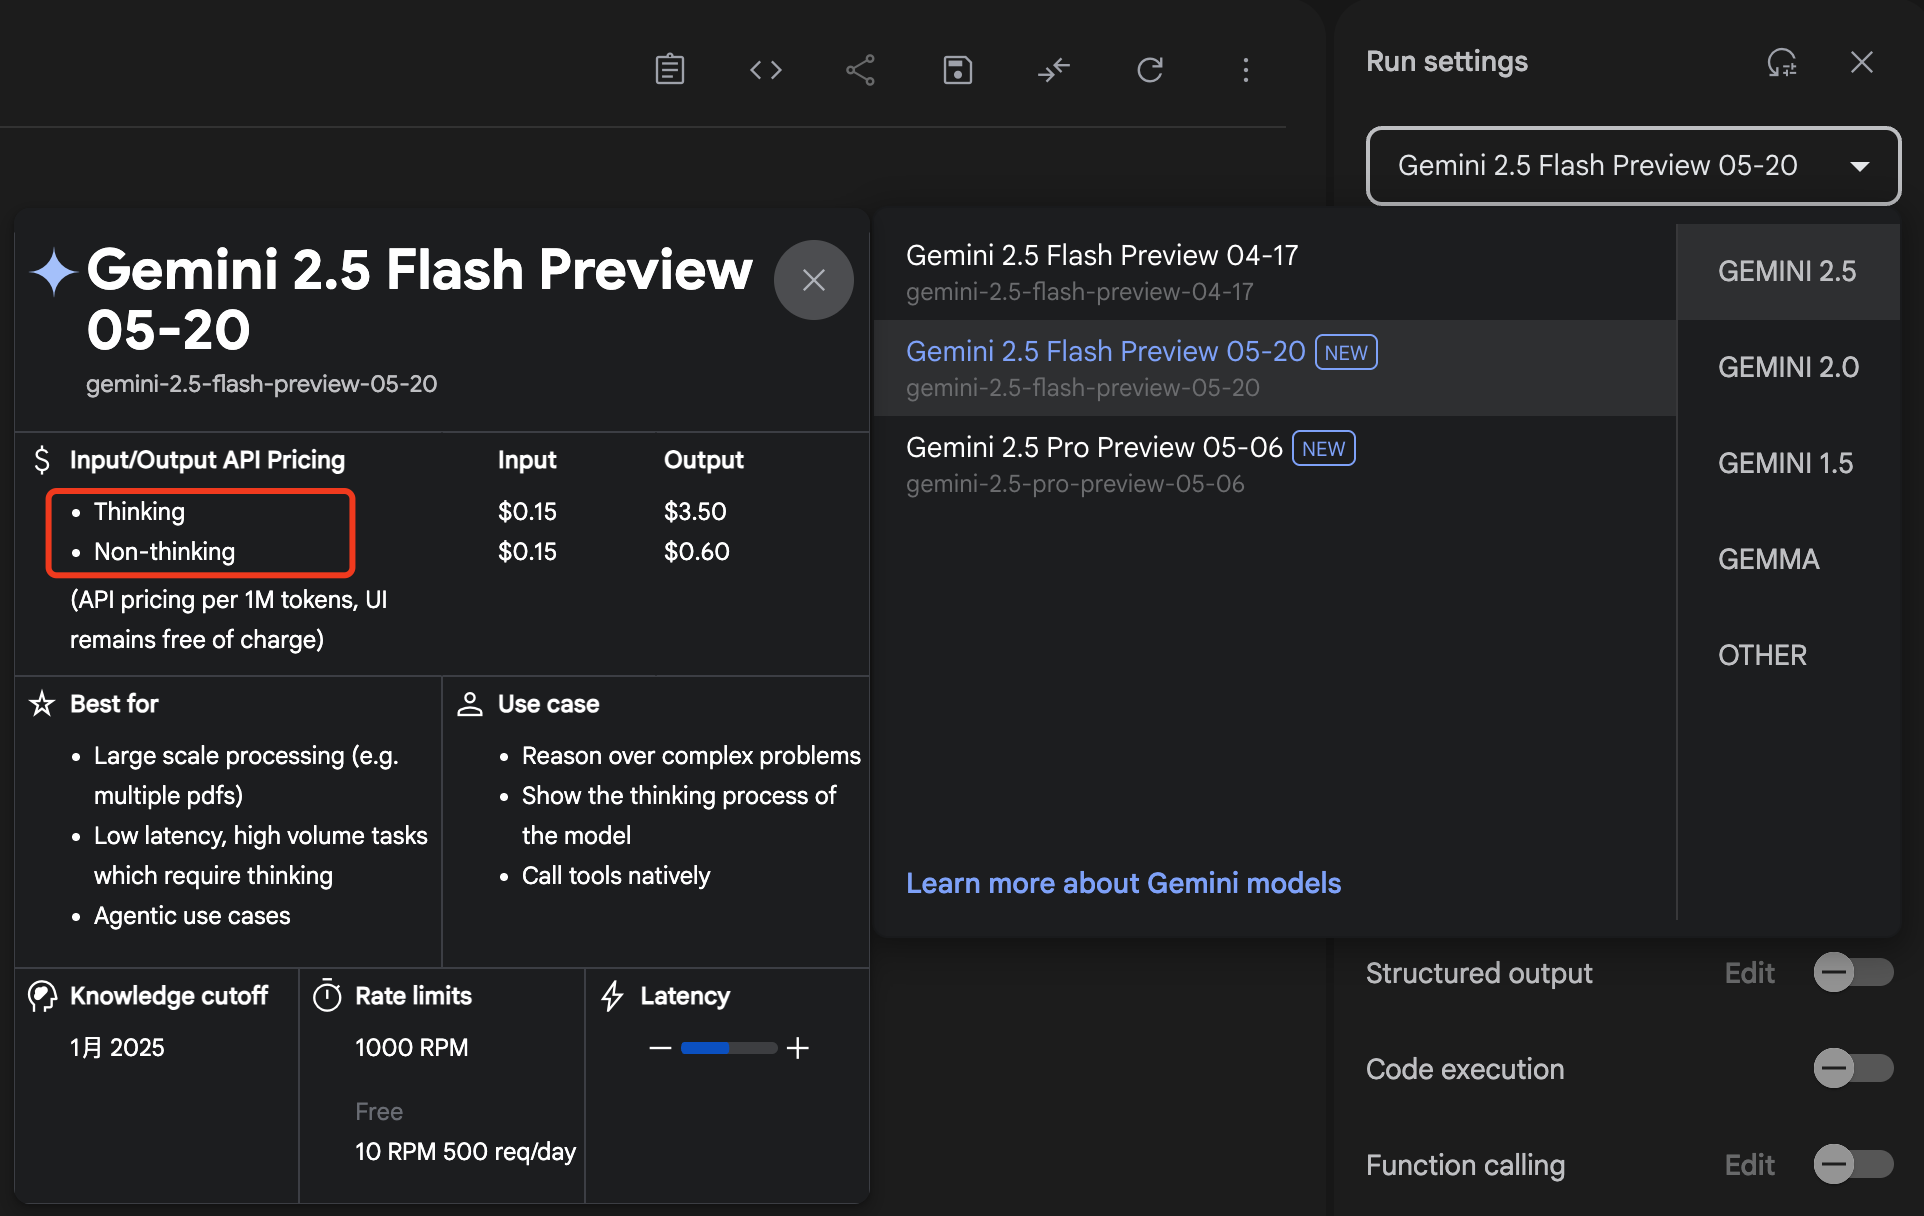Click Edit next to Function calling

[x=1749, y=1165]
